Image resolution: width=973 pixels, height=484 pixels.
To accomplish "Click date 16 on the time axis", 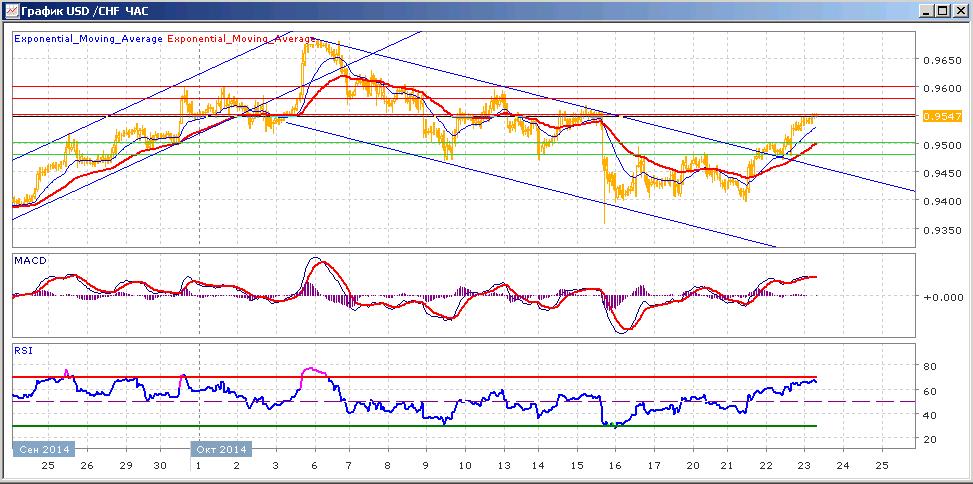I will coord(615,465).
